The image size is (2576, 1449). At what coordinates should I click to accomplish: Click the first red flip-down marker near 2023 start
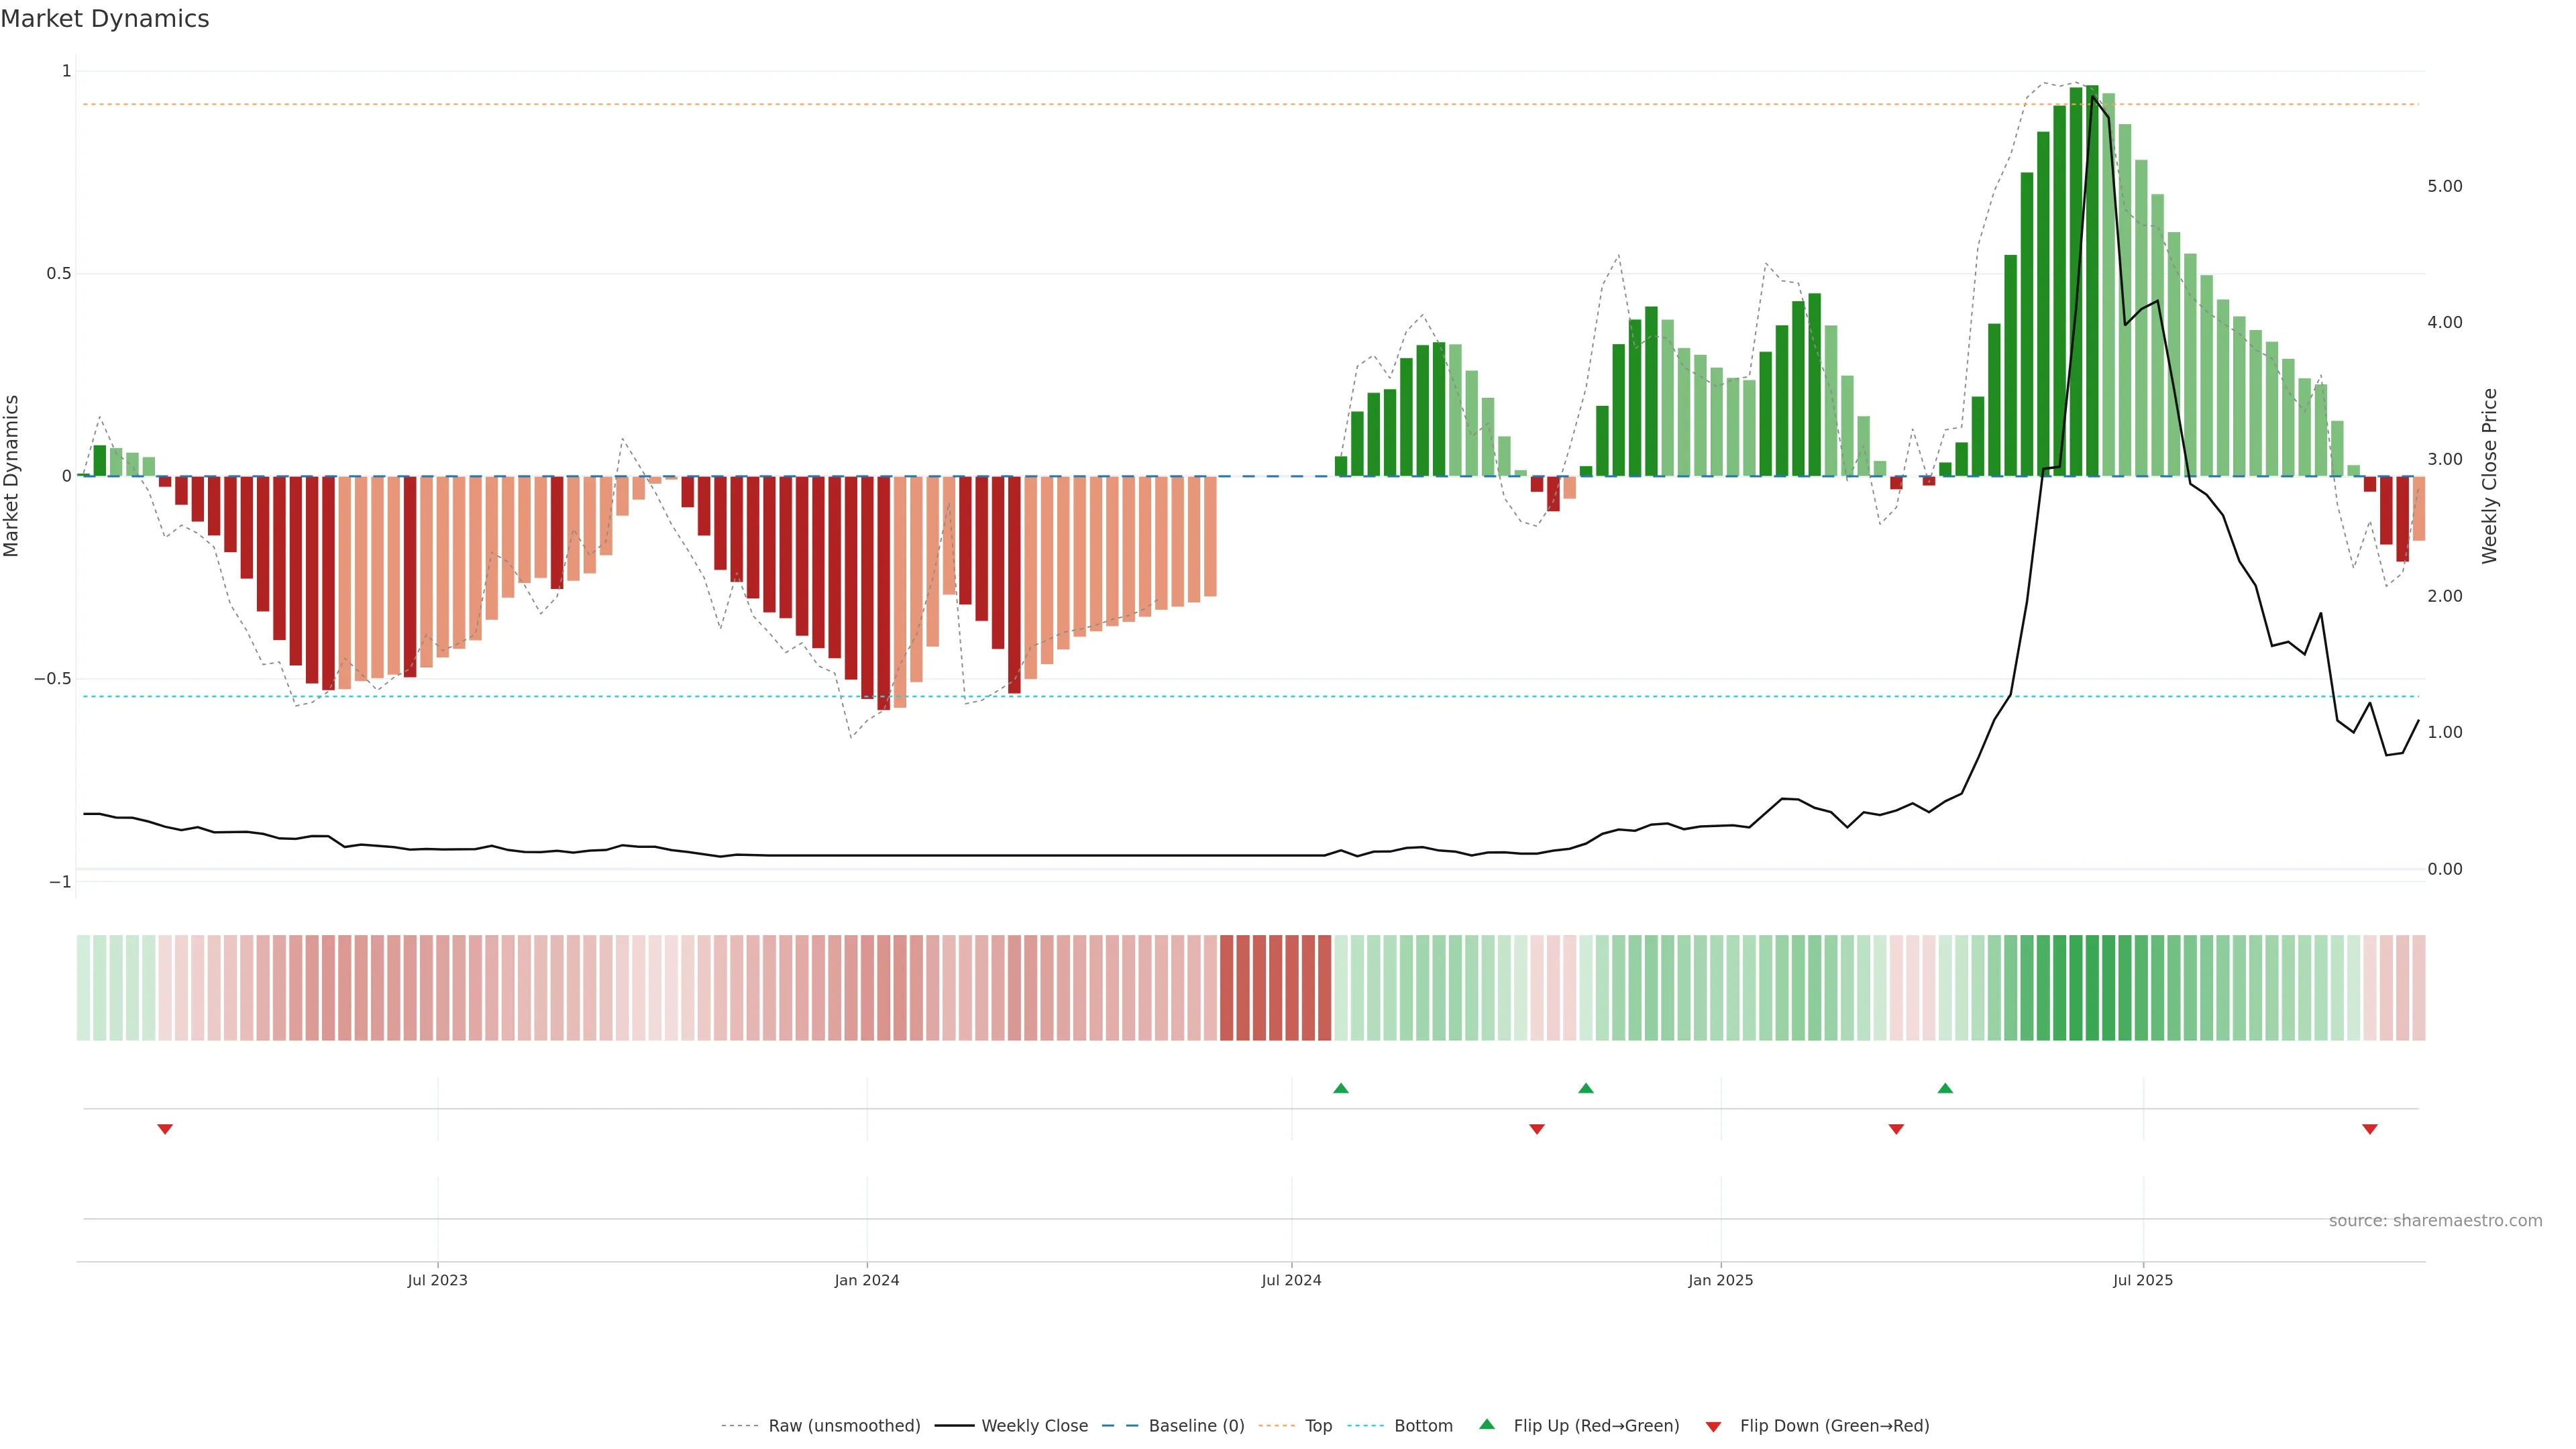[165, 1129]
